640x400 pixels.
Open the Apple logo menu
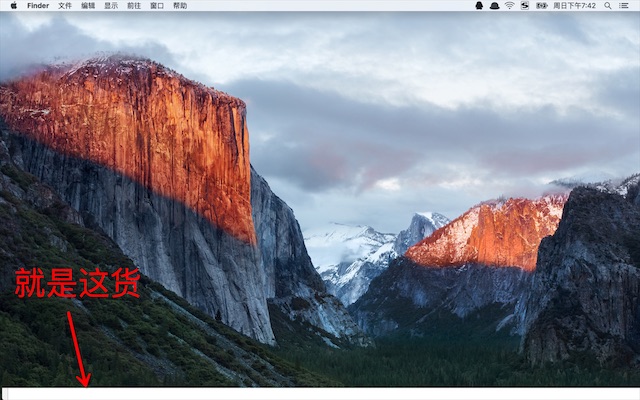click(x=12, y=5)
